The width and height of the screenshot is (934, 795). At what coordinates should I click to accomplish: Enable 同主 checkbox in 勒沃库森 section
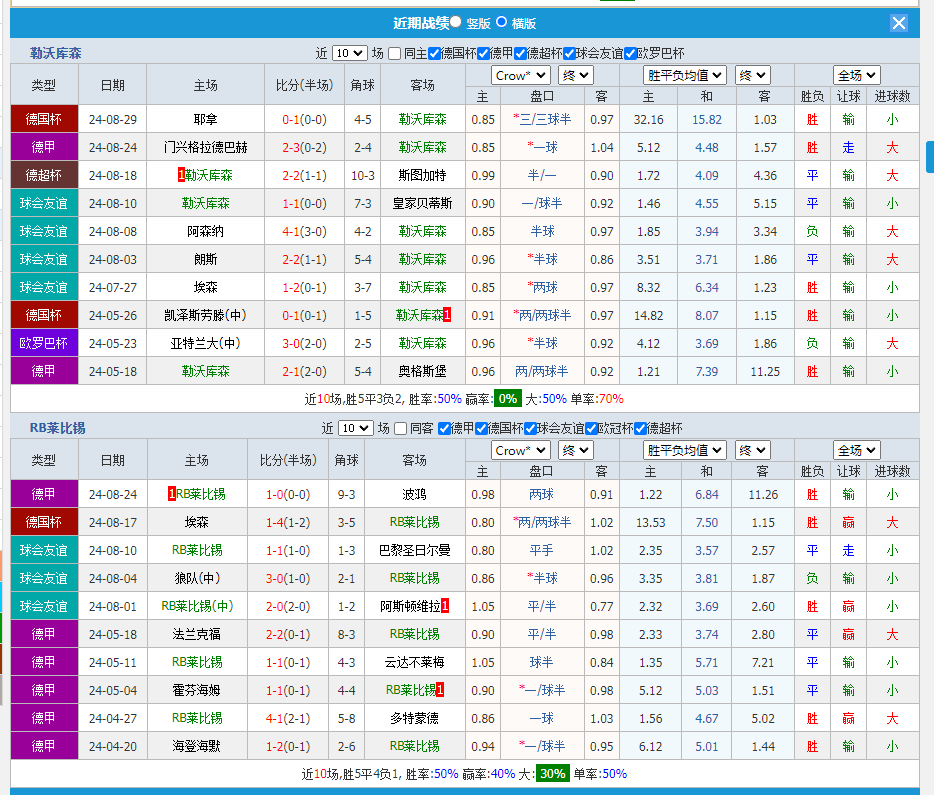pyautogui.click(x=395, y=54)
